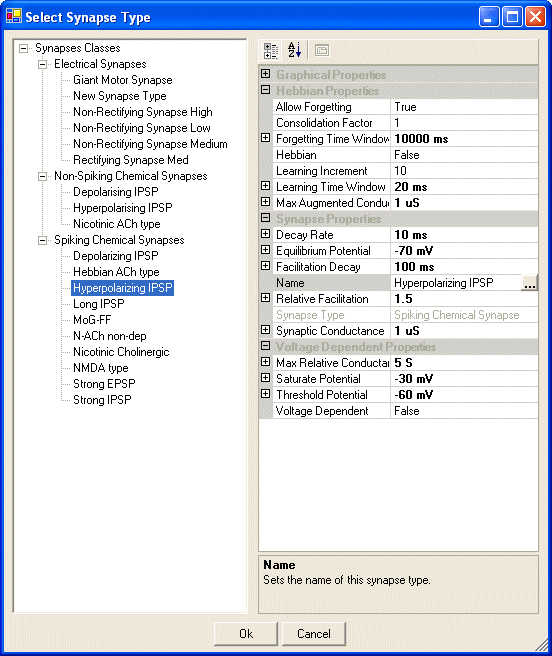The width and height of the screenshot is (552, 656).
Task: Edit the Name value Hyperpolarizing IPSP
Action: tap(456, 283)
